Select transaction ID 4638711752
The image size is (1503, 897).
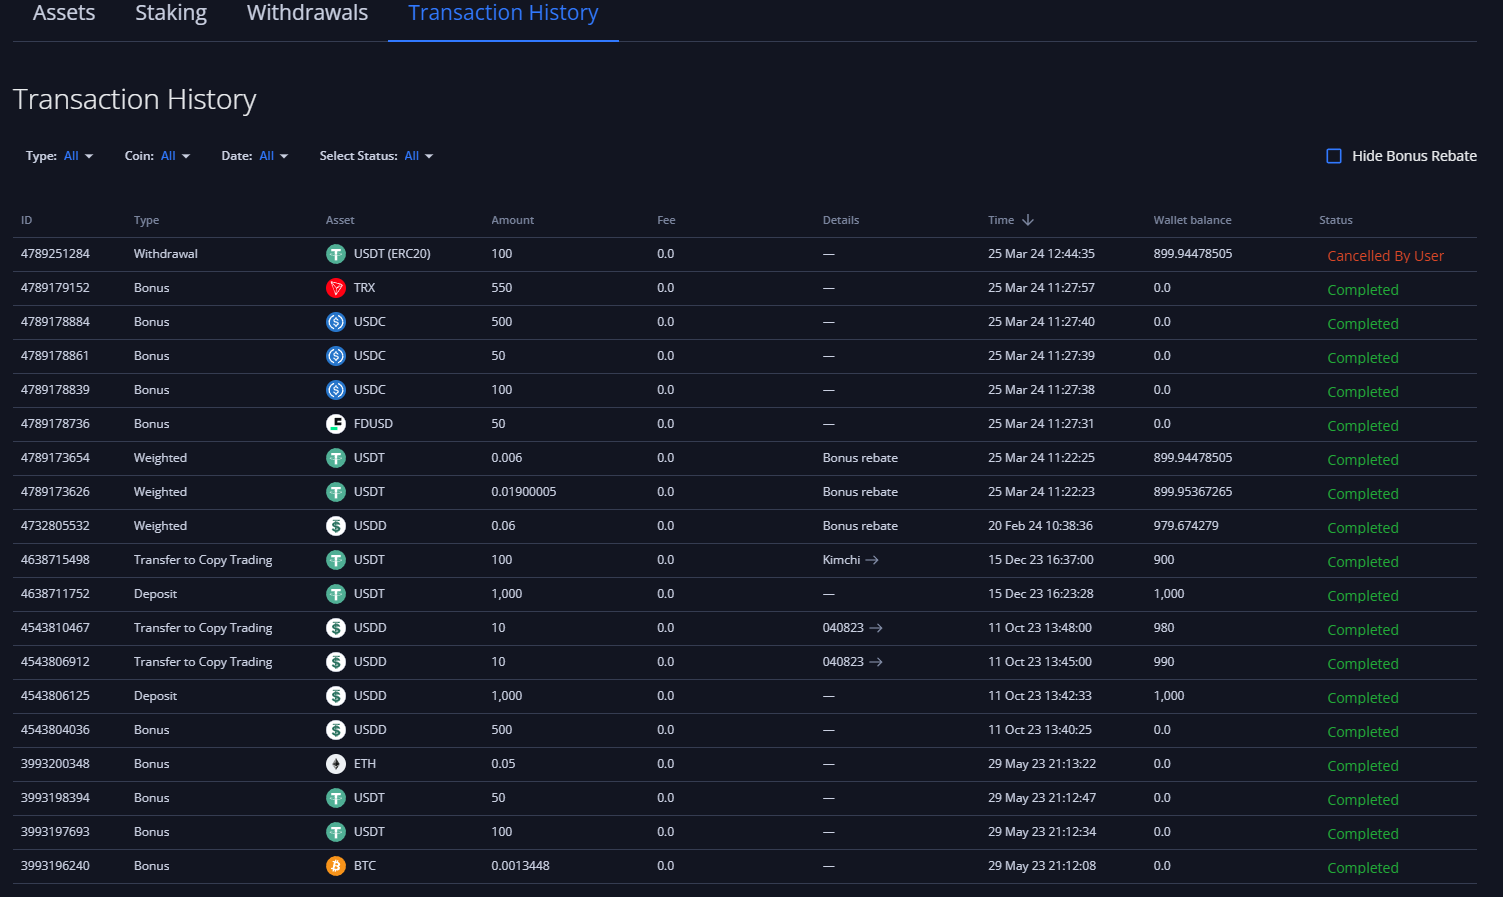point(55,594)
